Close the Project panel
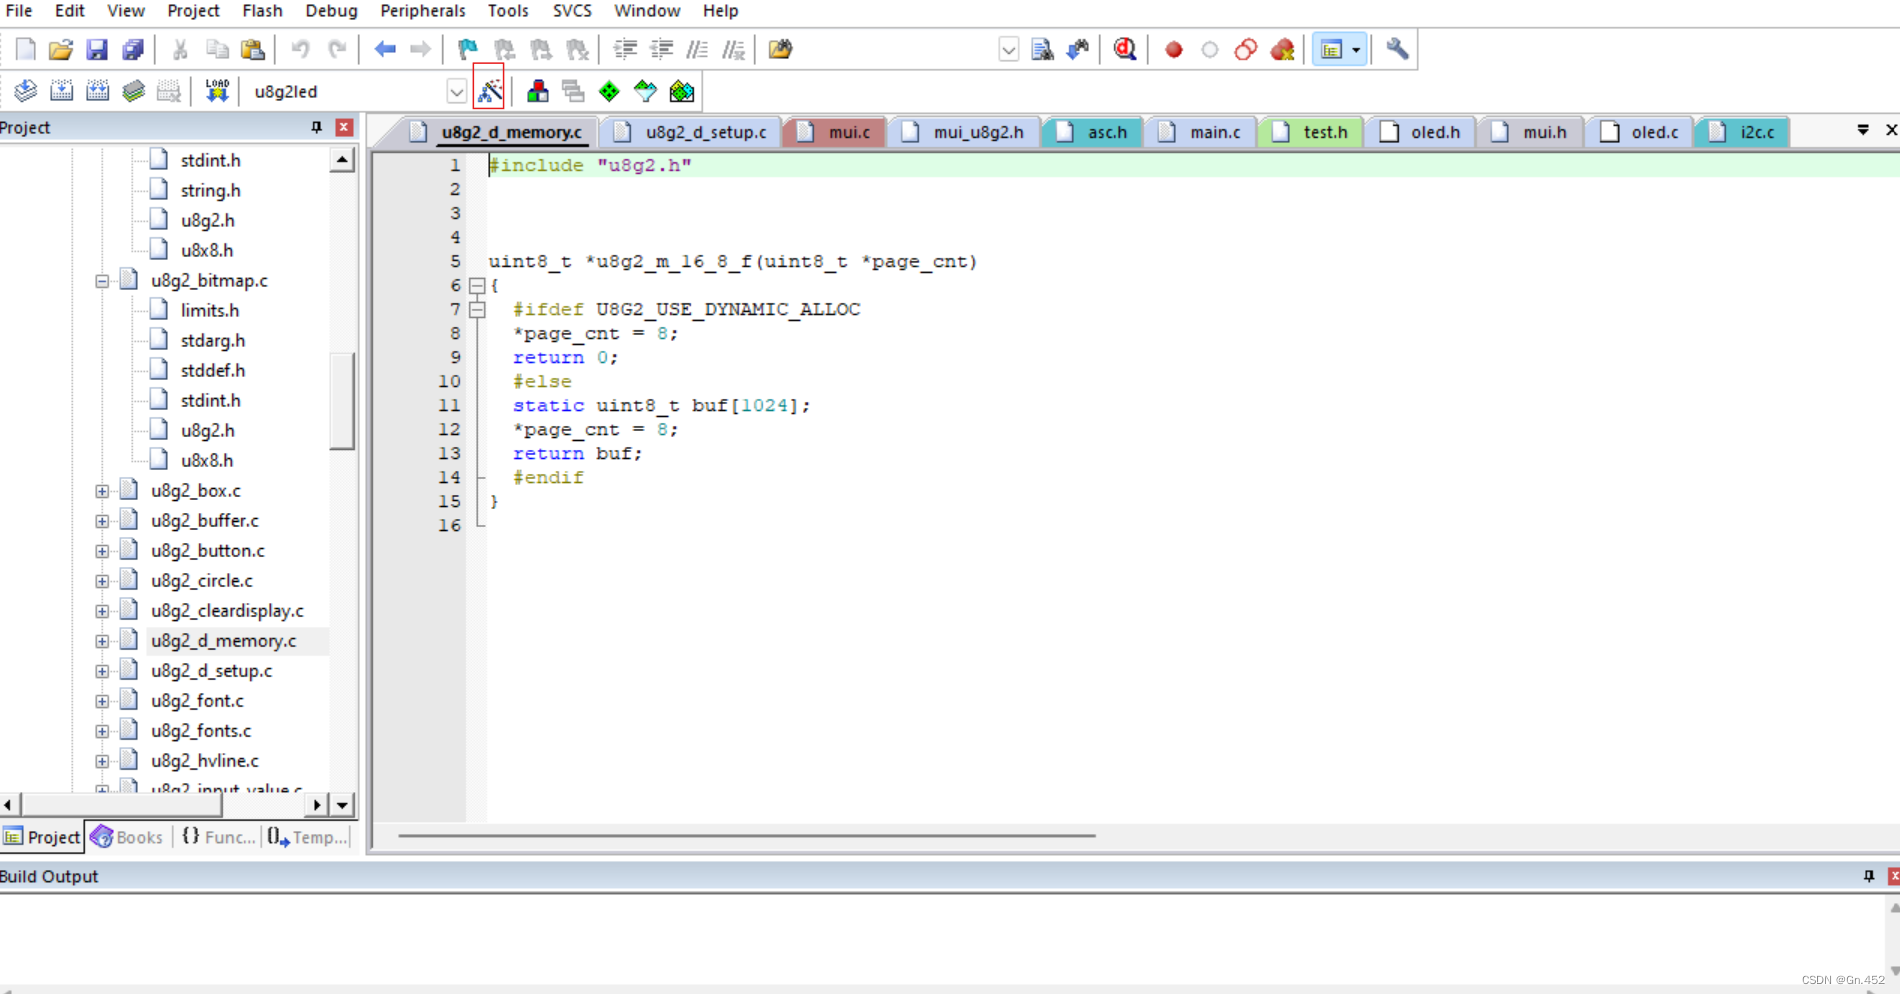 point(344,127)
